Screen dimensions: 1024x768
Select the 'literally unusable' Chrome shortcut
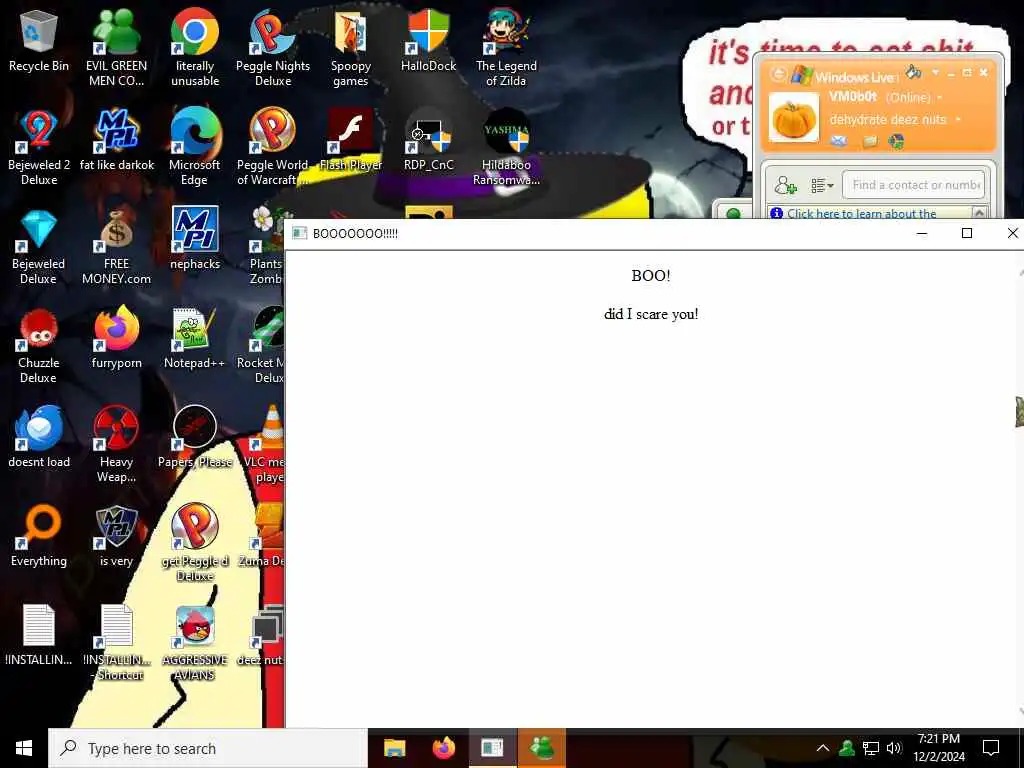(x=195, y=47)
